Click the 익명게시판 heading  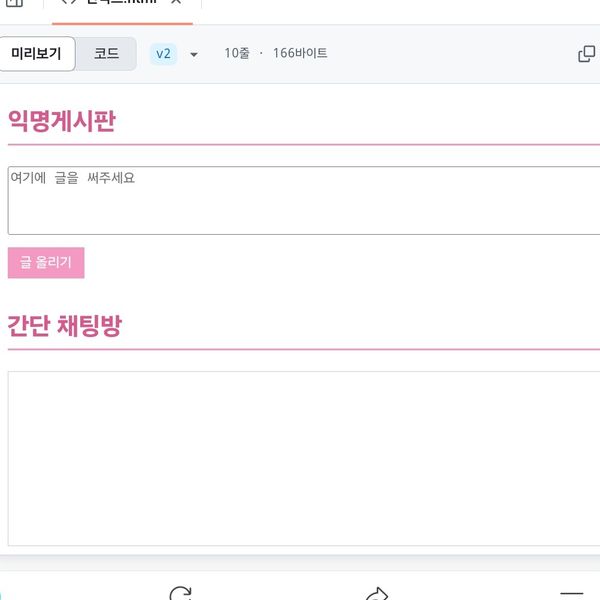61,122
